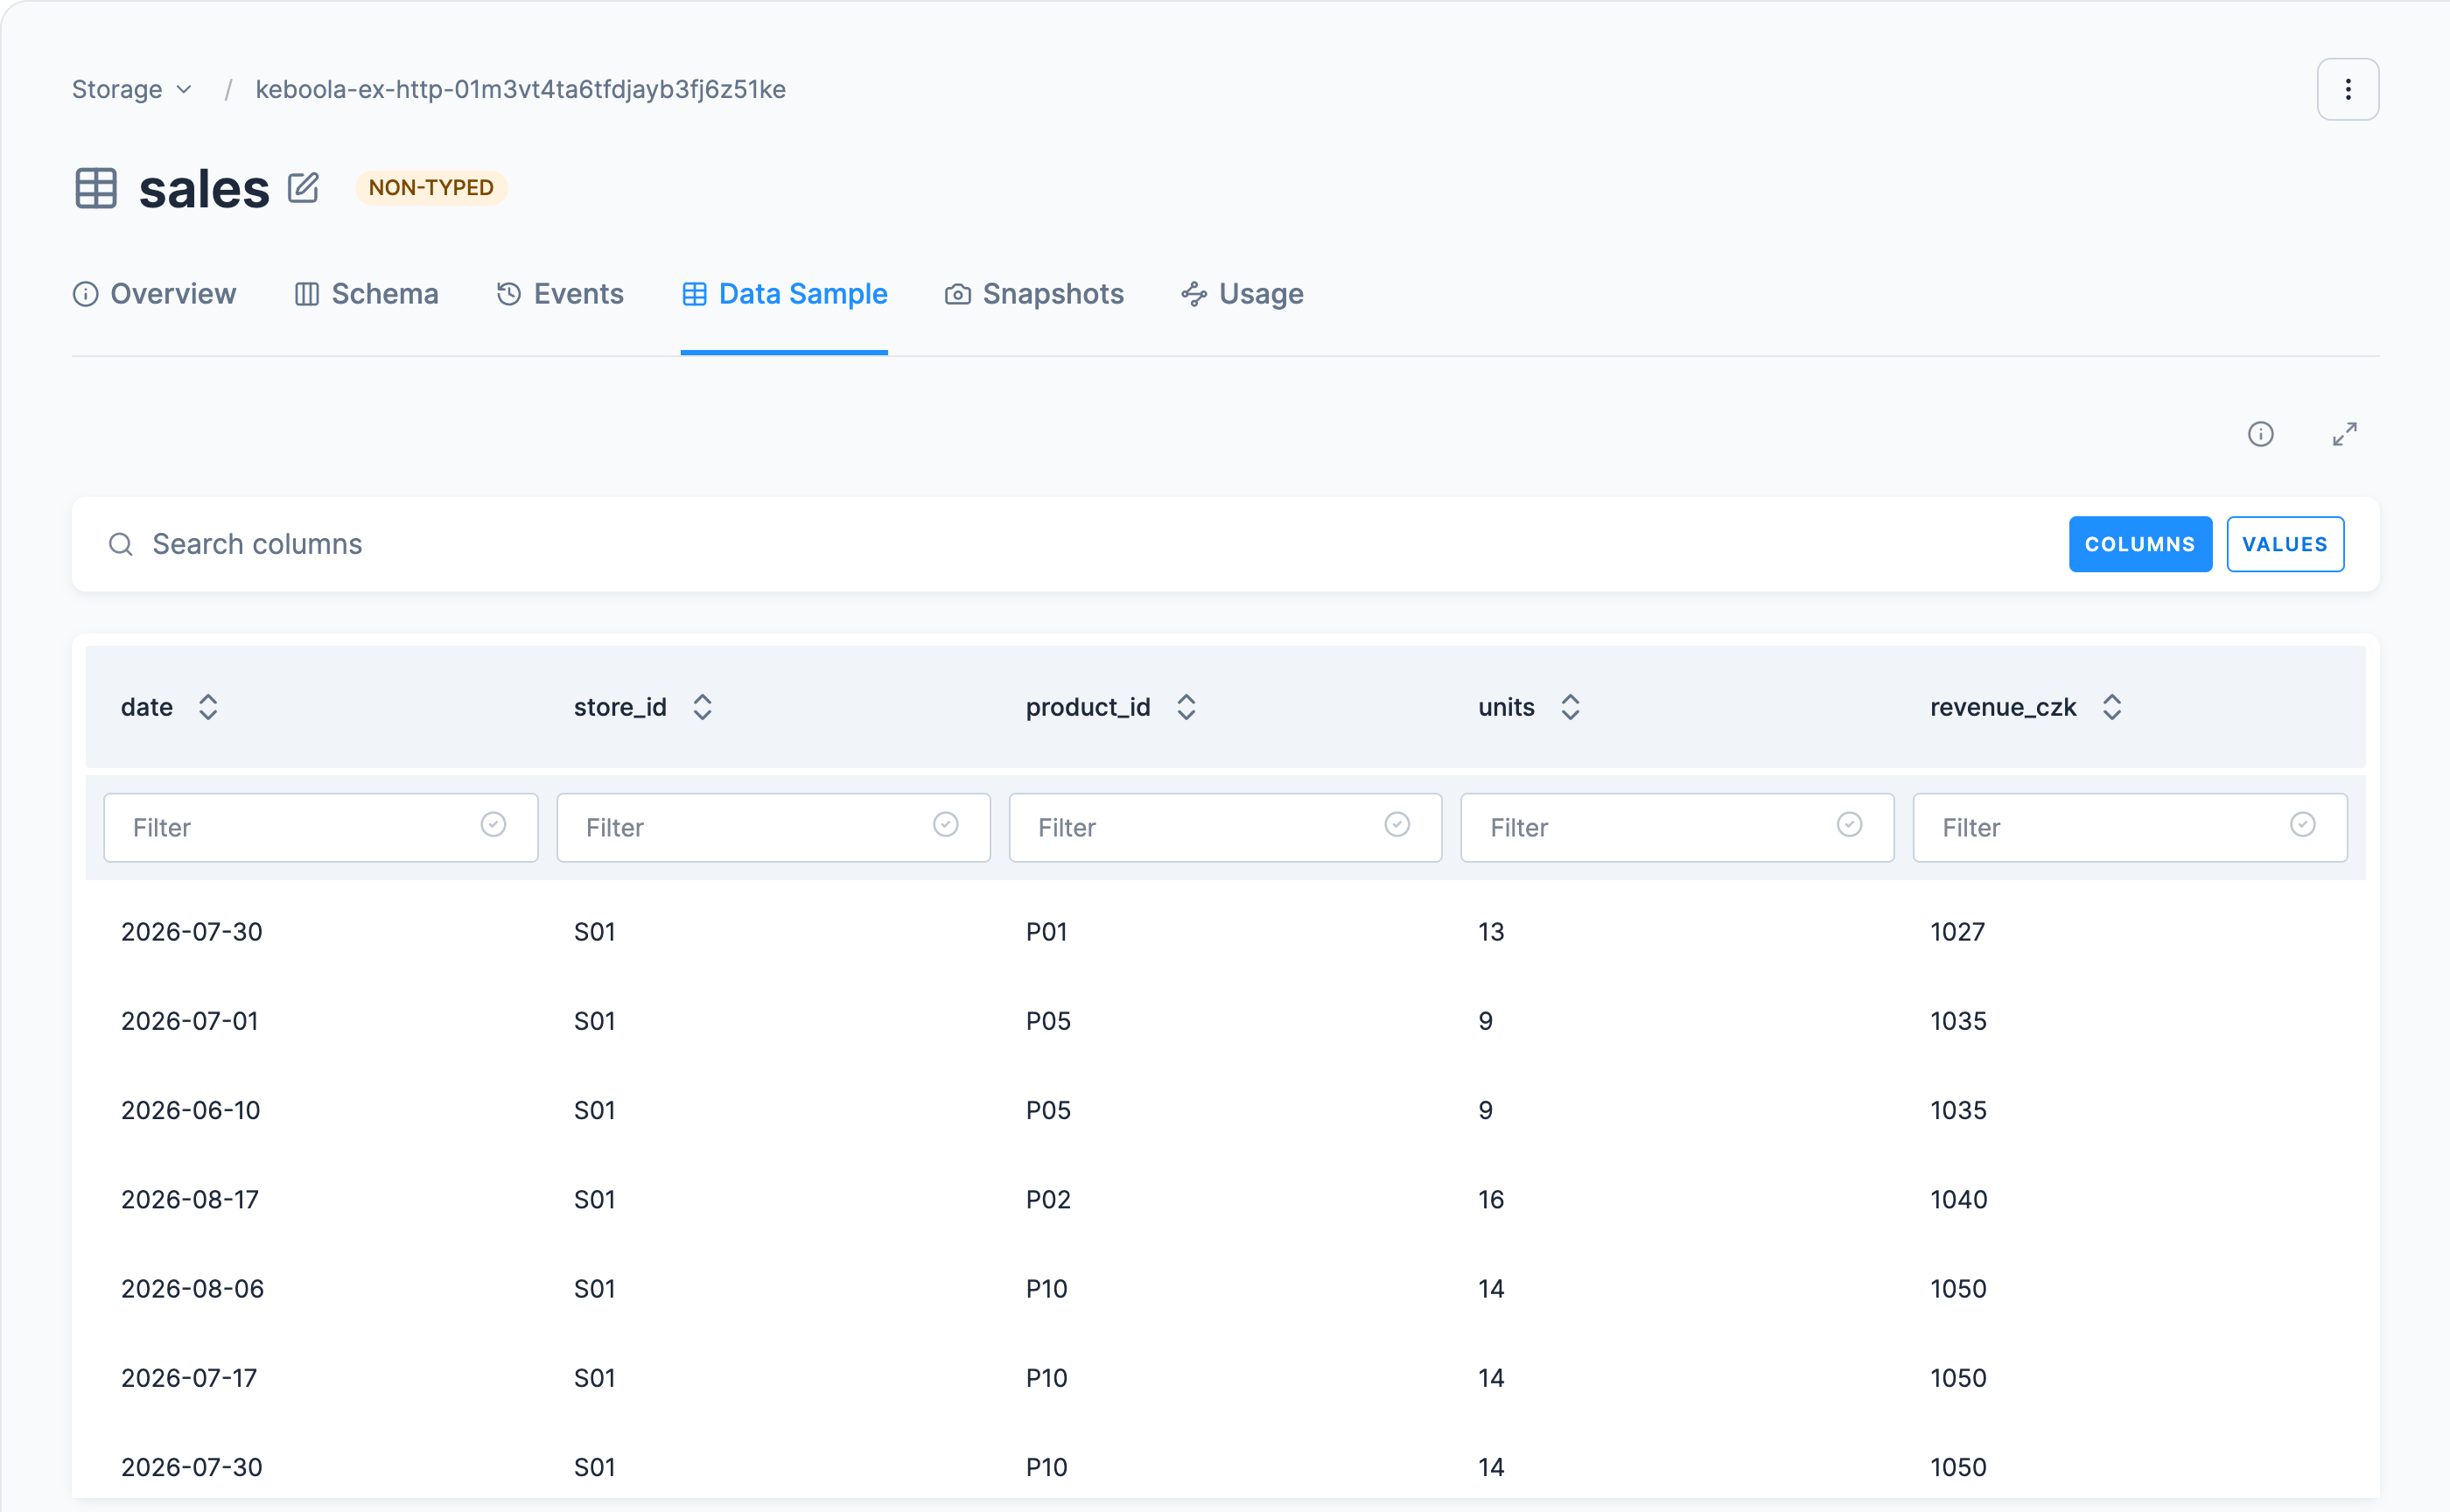
Task: Click the date column header label
Action: pyautogui.click(x=147, y=707)
